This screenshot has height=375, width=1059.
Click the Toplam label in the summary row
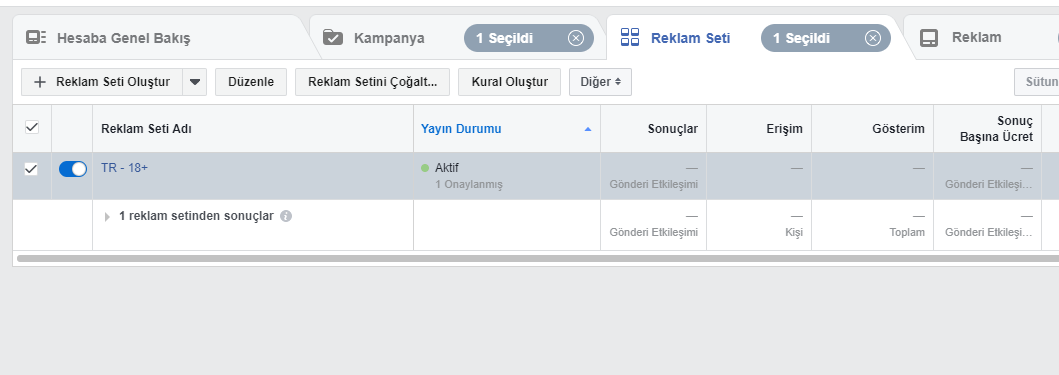click(907, 232)
